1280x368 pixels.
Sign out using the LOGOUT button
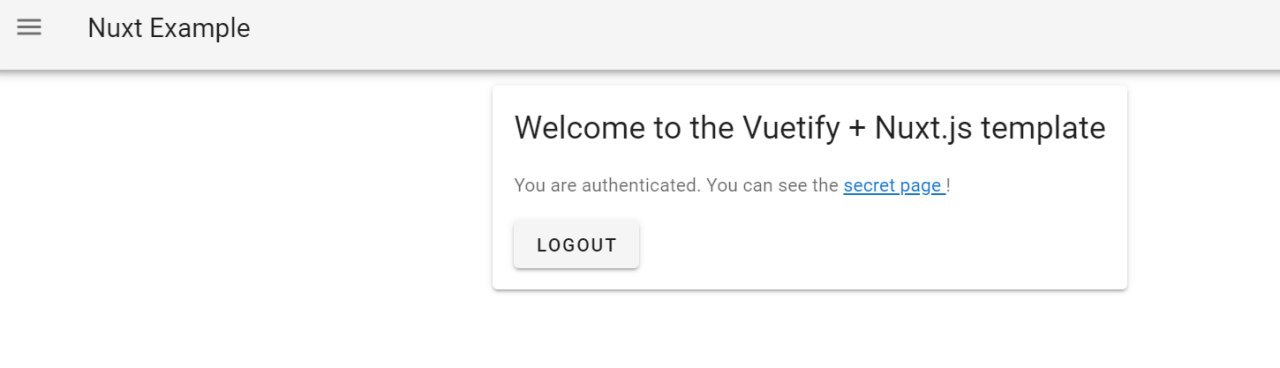tap(576, 245)
